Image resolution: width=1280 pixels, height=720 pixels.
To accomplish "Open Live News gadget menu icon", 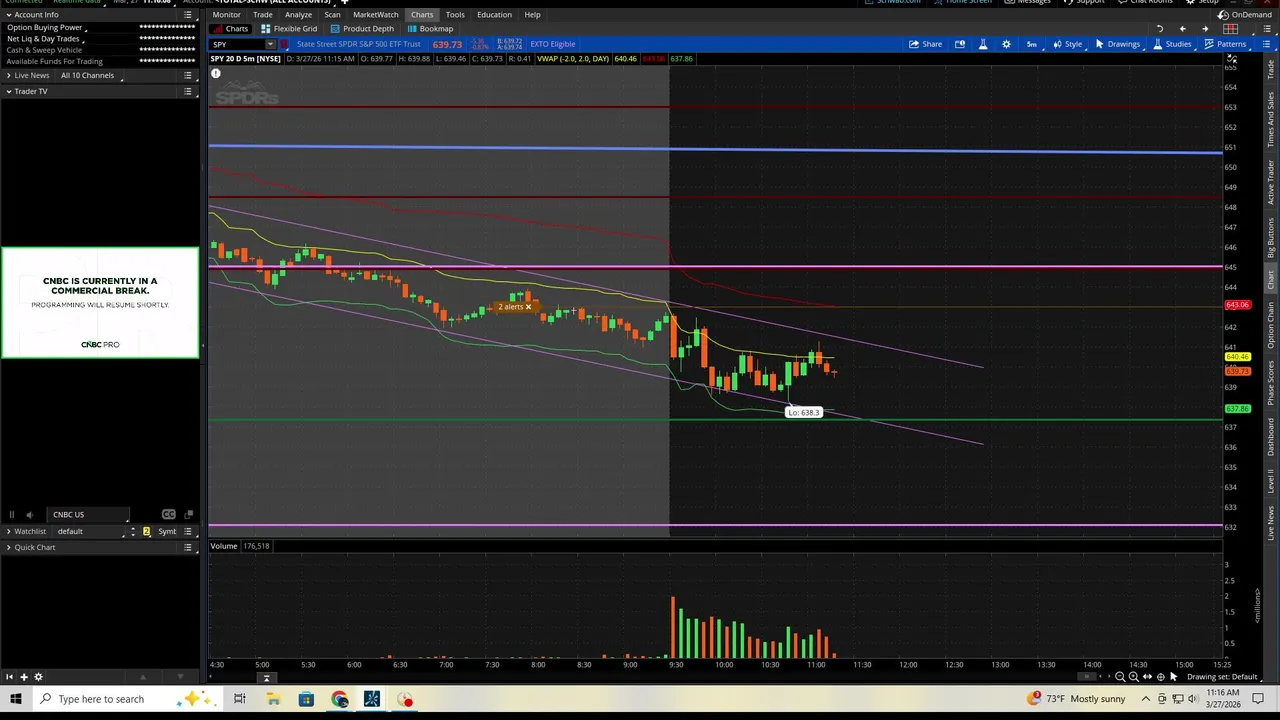I will click(x=188, y=75).
